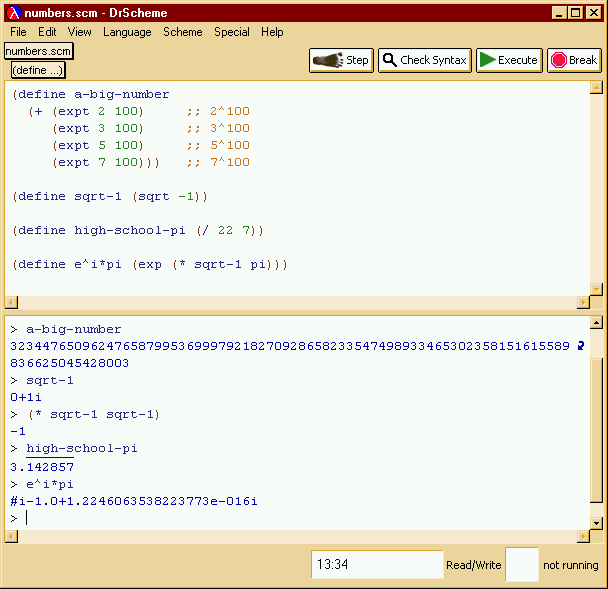
Task: Click interactions pane up scroll arrow
Action: pos(596,323)
